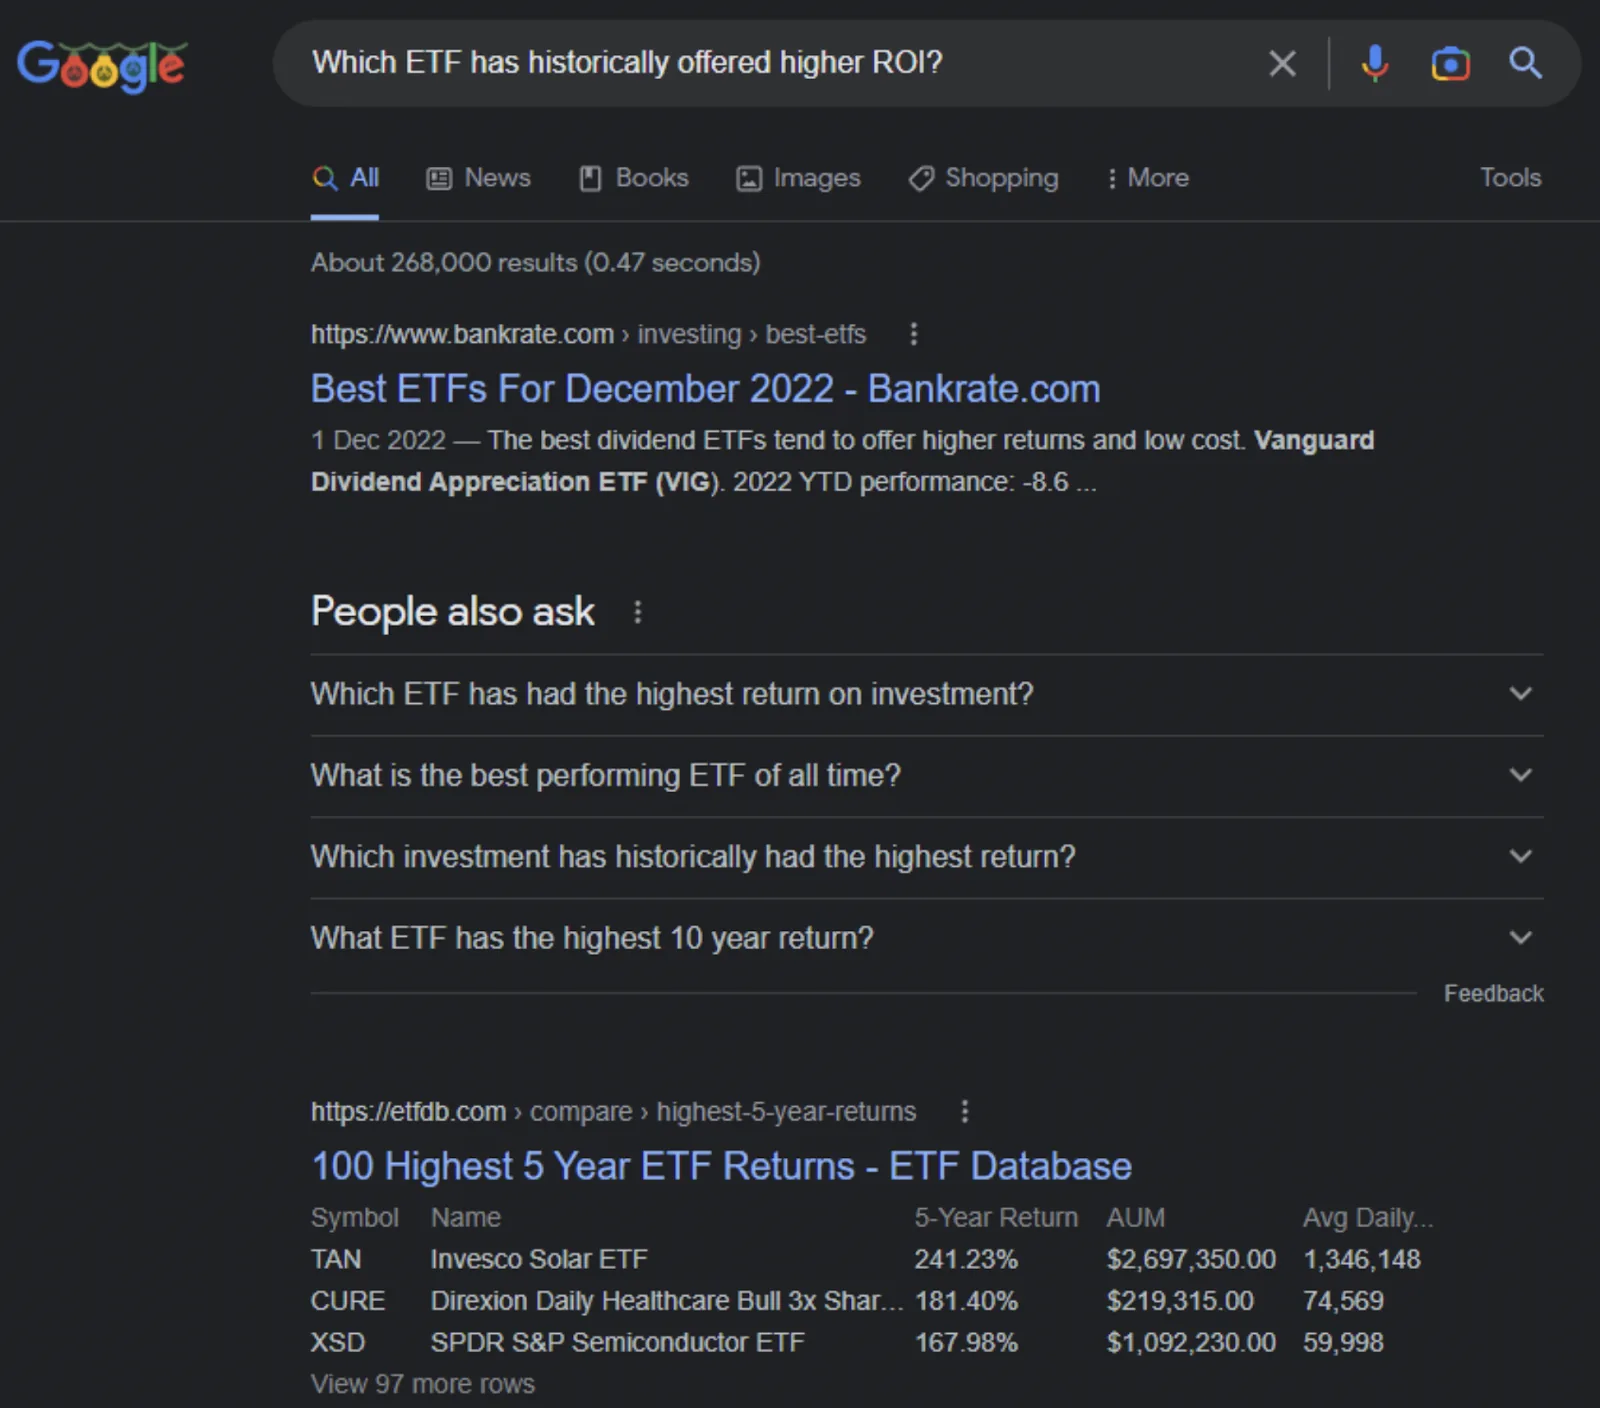Expand 'Which investment has historically had highest return'
The height and width of the screenshot is (1408, 1600).
tap(927, 856)
